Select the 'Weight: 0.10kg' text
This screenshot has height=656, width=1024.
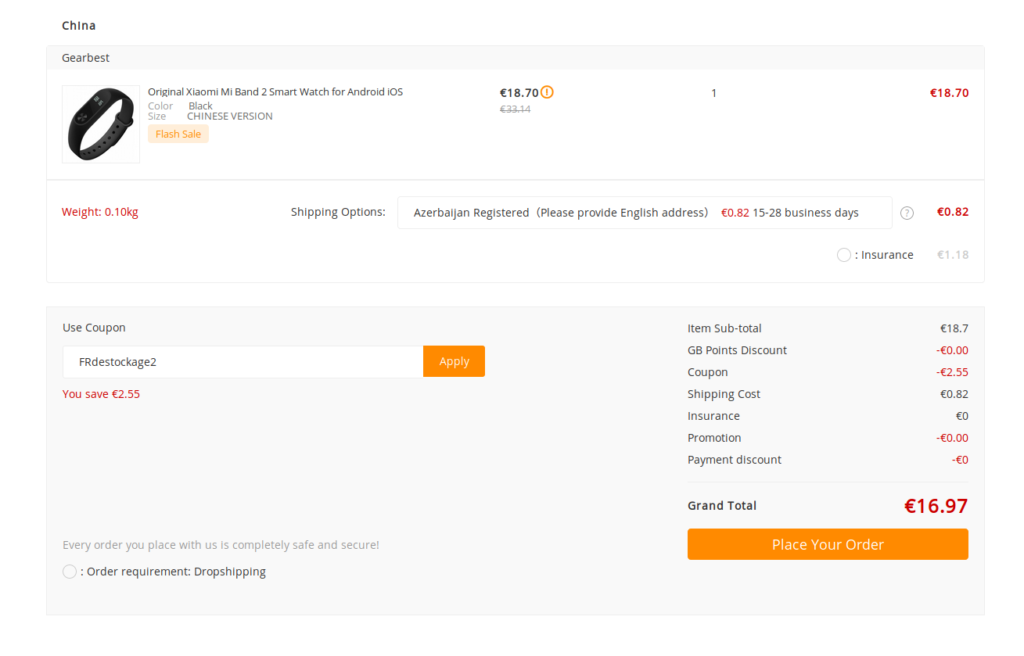(x=100, y=212)
